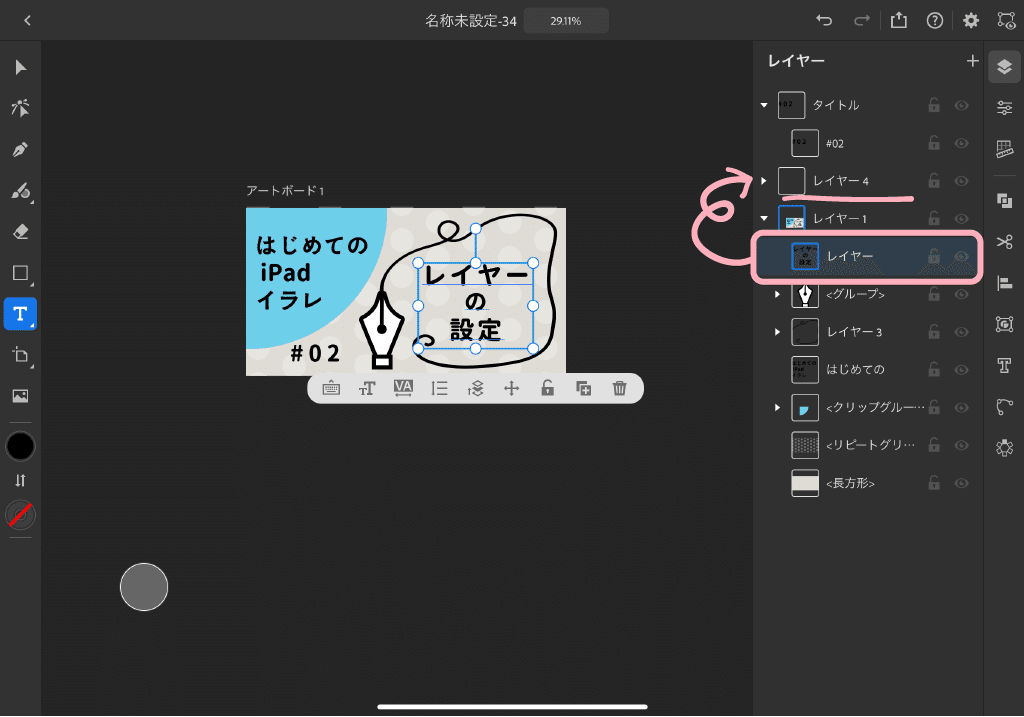
Task: Select the Eraser tool
Action: click(20, 231)
